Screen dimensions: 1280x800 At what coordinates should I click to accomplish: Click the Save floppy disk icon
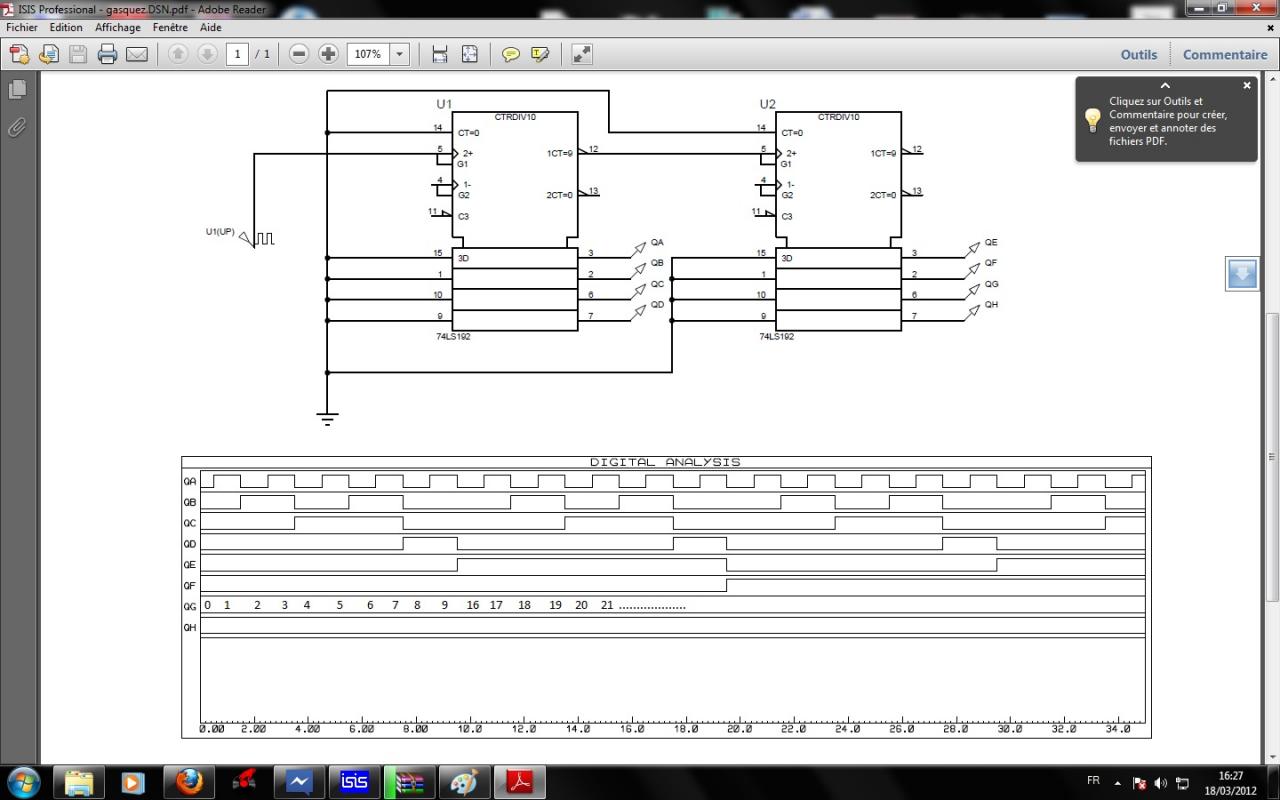(x=78, y=54)
